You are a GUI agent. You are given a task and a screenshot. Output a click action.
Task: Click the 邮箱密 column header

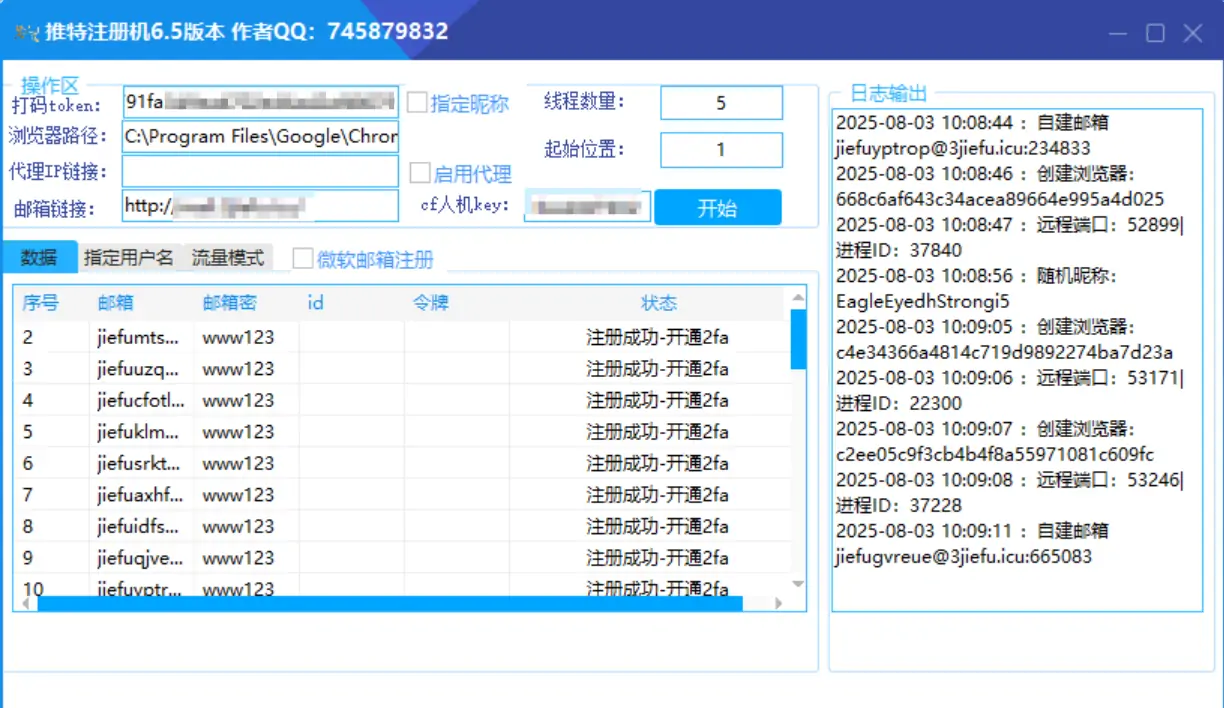click(x=230, y=303)
